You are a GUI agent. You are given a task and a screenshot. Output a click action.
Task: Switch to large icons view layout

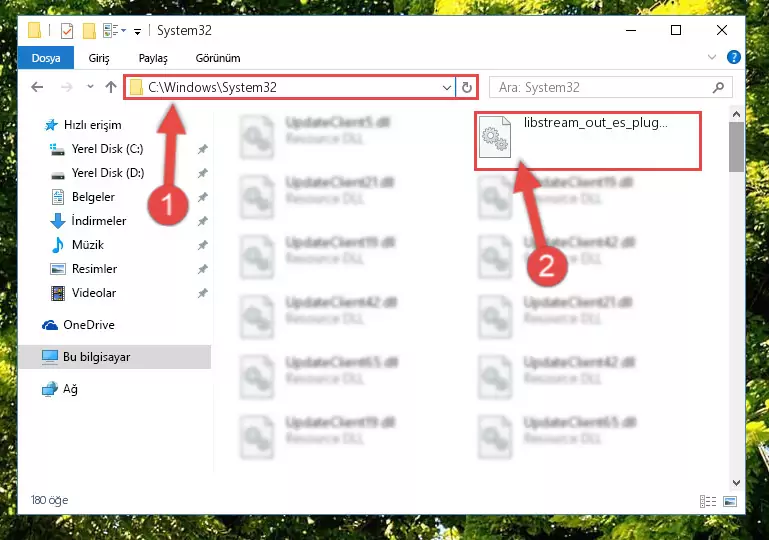[x=730, y=501]
